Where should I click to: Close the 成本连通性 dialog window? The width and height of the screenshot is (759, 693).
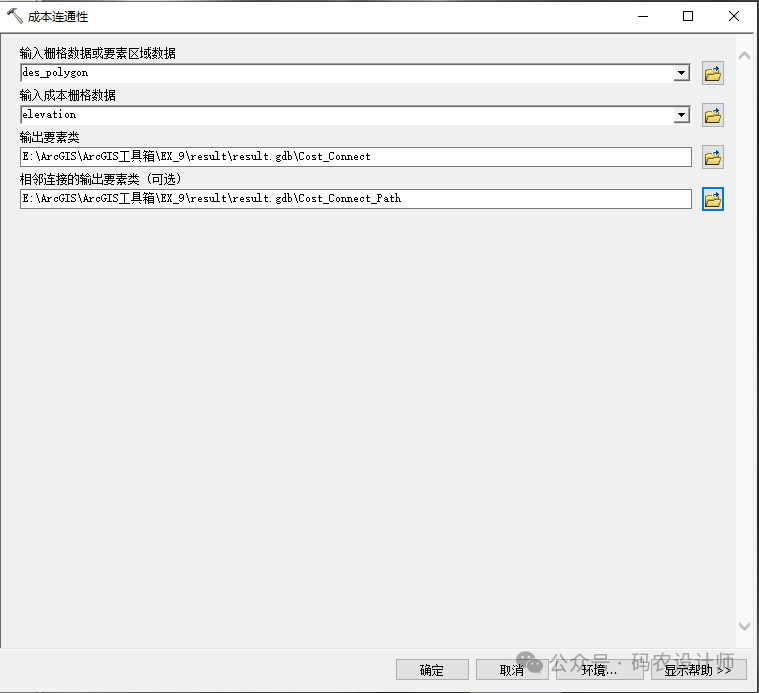coord(734,16)
